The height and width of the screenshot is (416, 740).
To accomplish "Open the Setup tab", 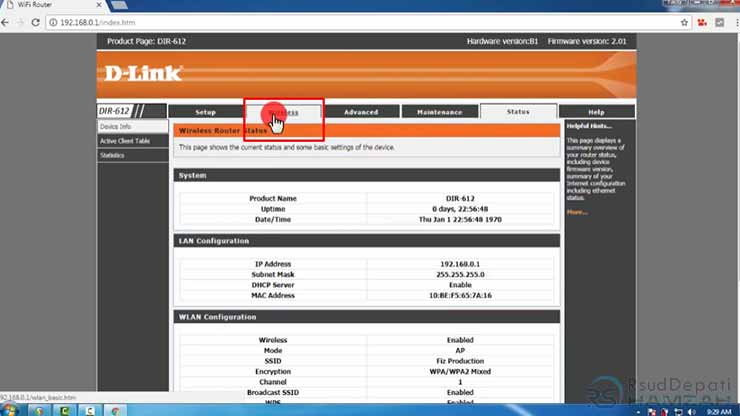I will coord(205,112).
